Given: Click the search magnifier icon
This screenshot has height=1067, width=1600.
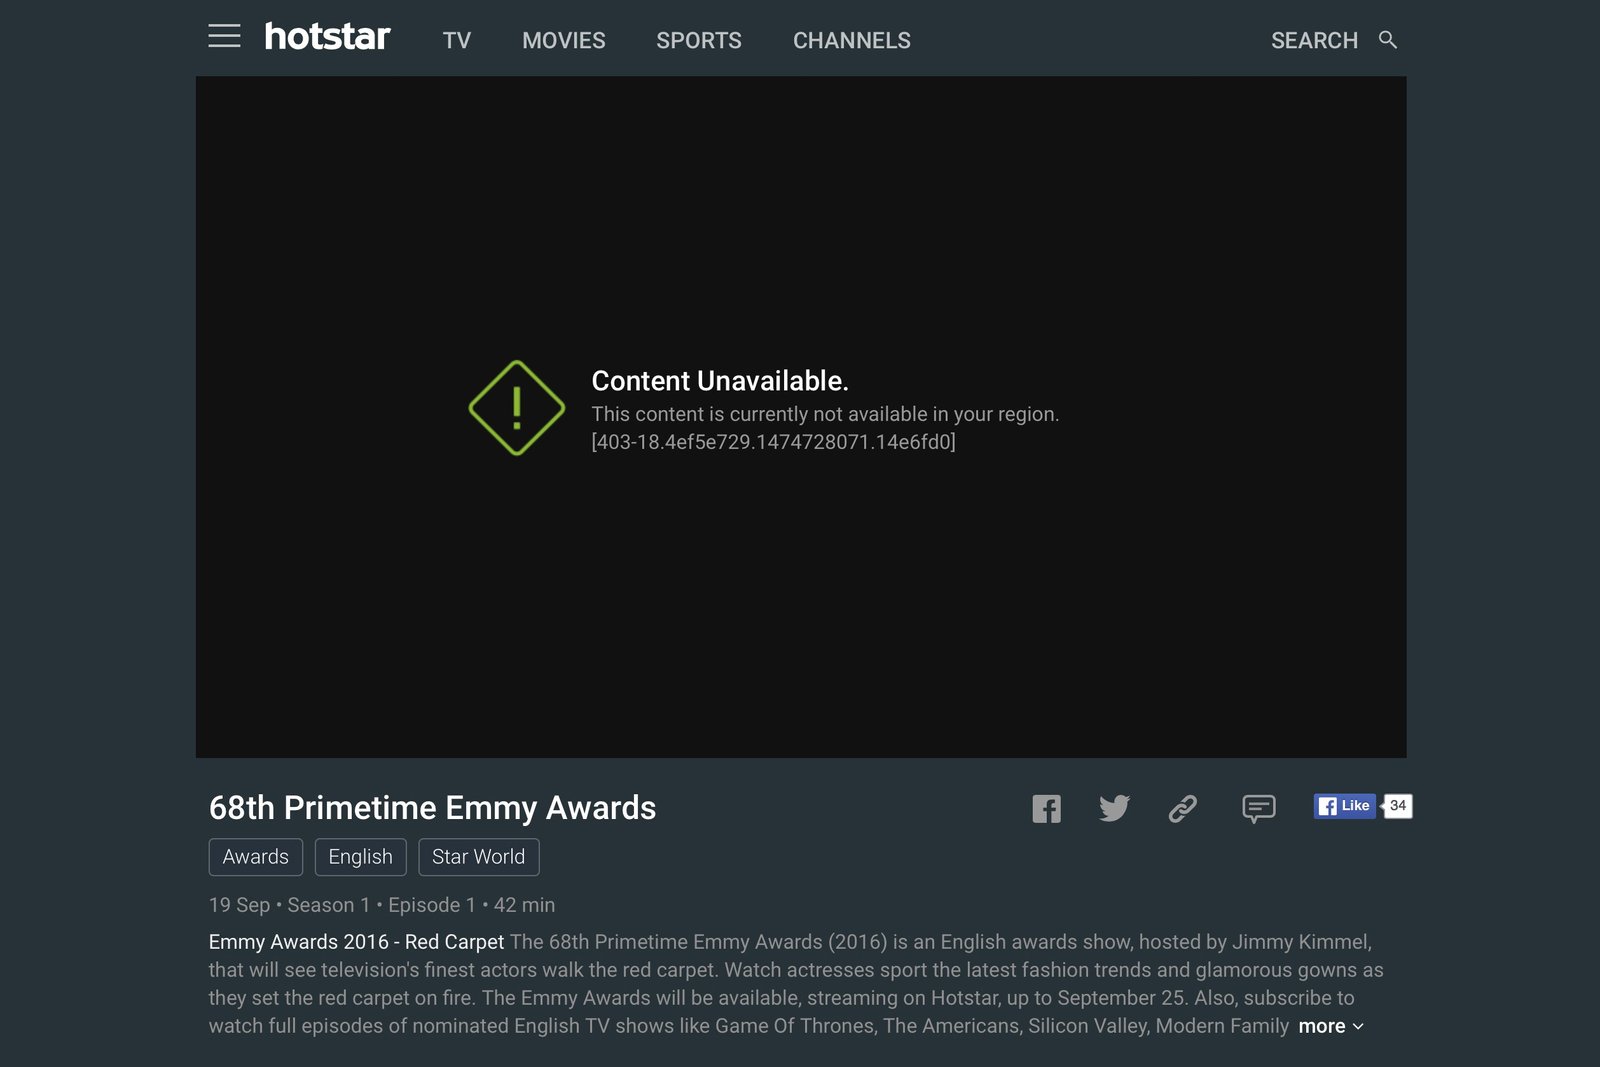Looking at the screenshot, I should click(1387, 40).
